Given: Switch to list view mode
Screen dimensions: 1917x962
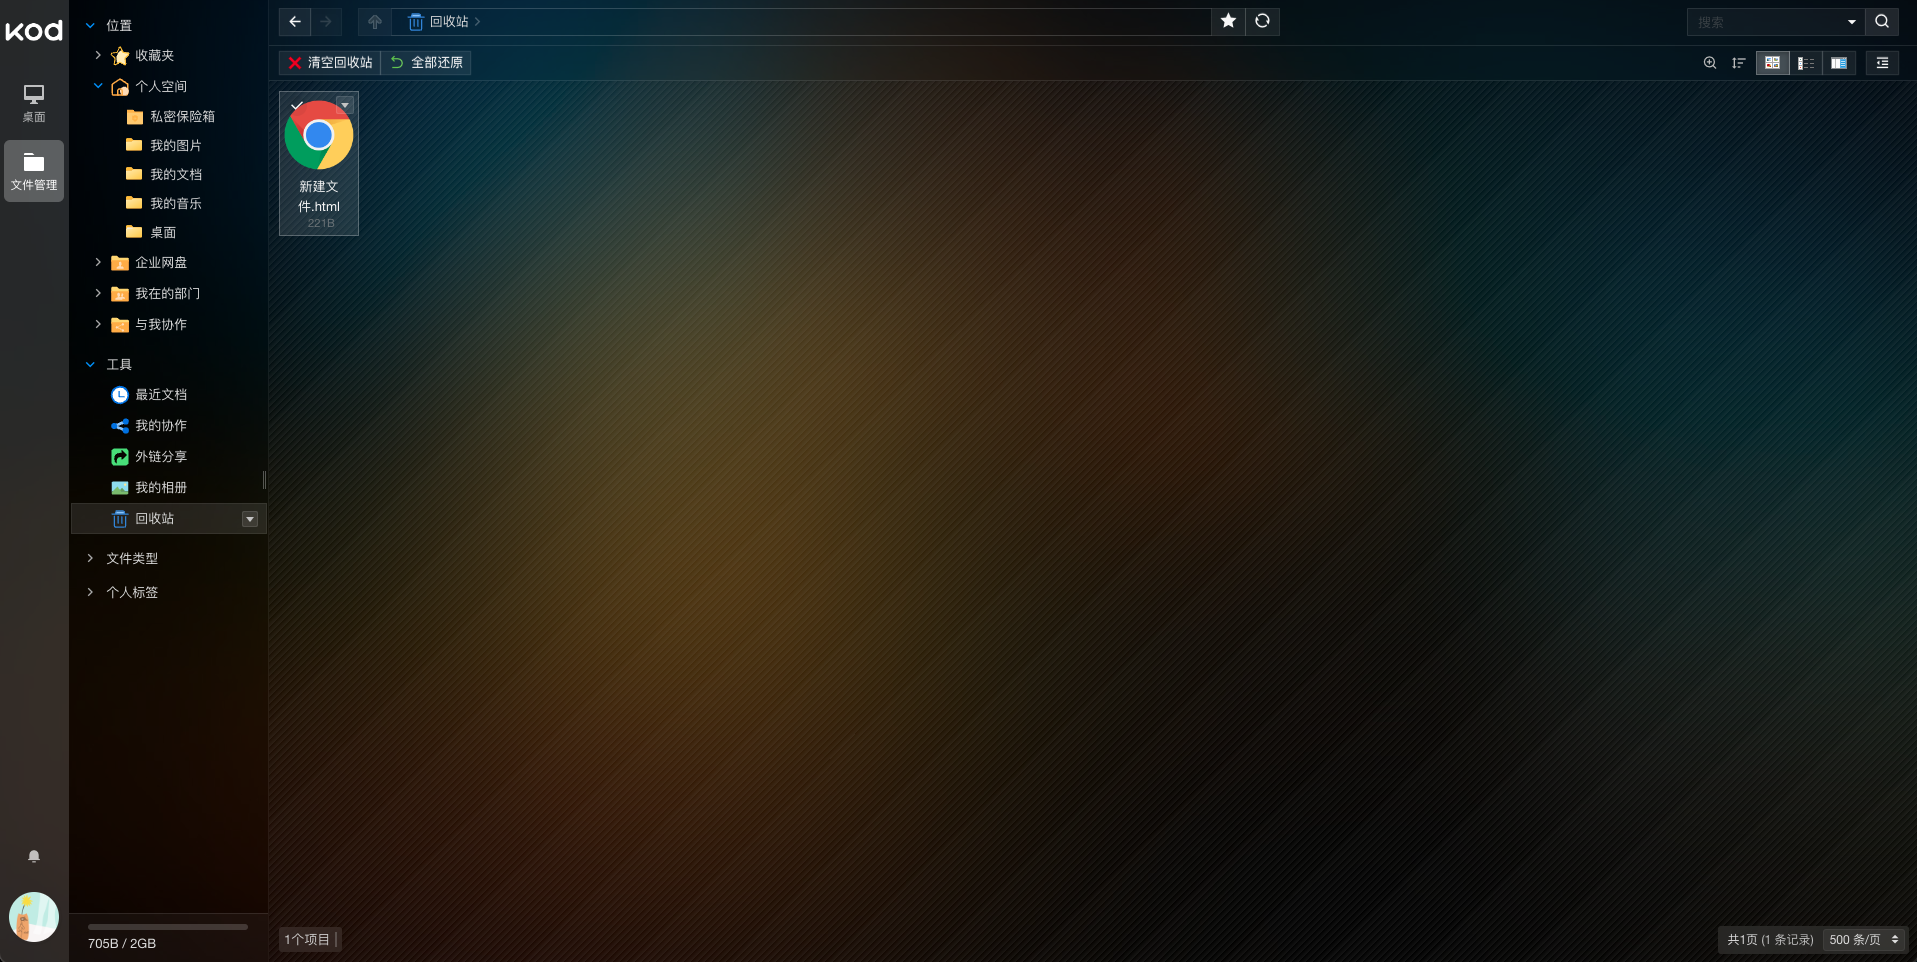Looking at the screenshot, I should (x=1806, y=63).
